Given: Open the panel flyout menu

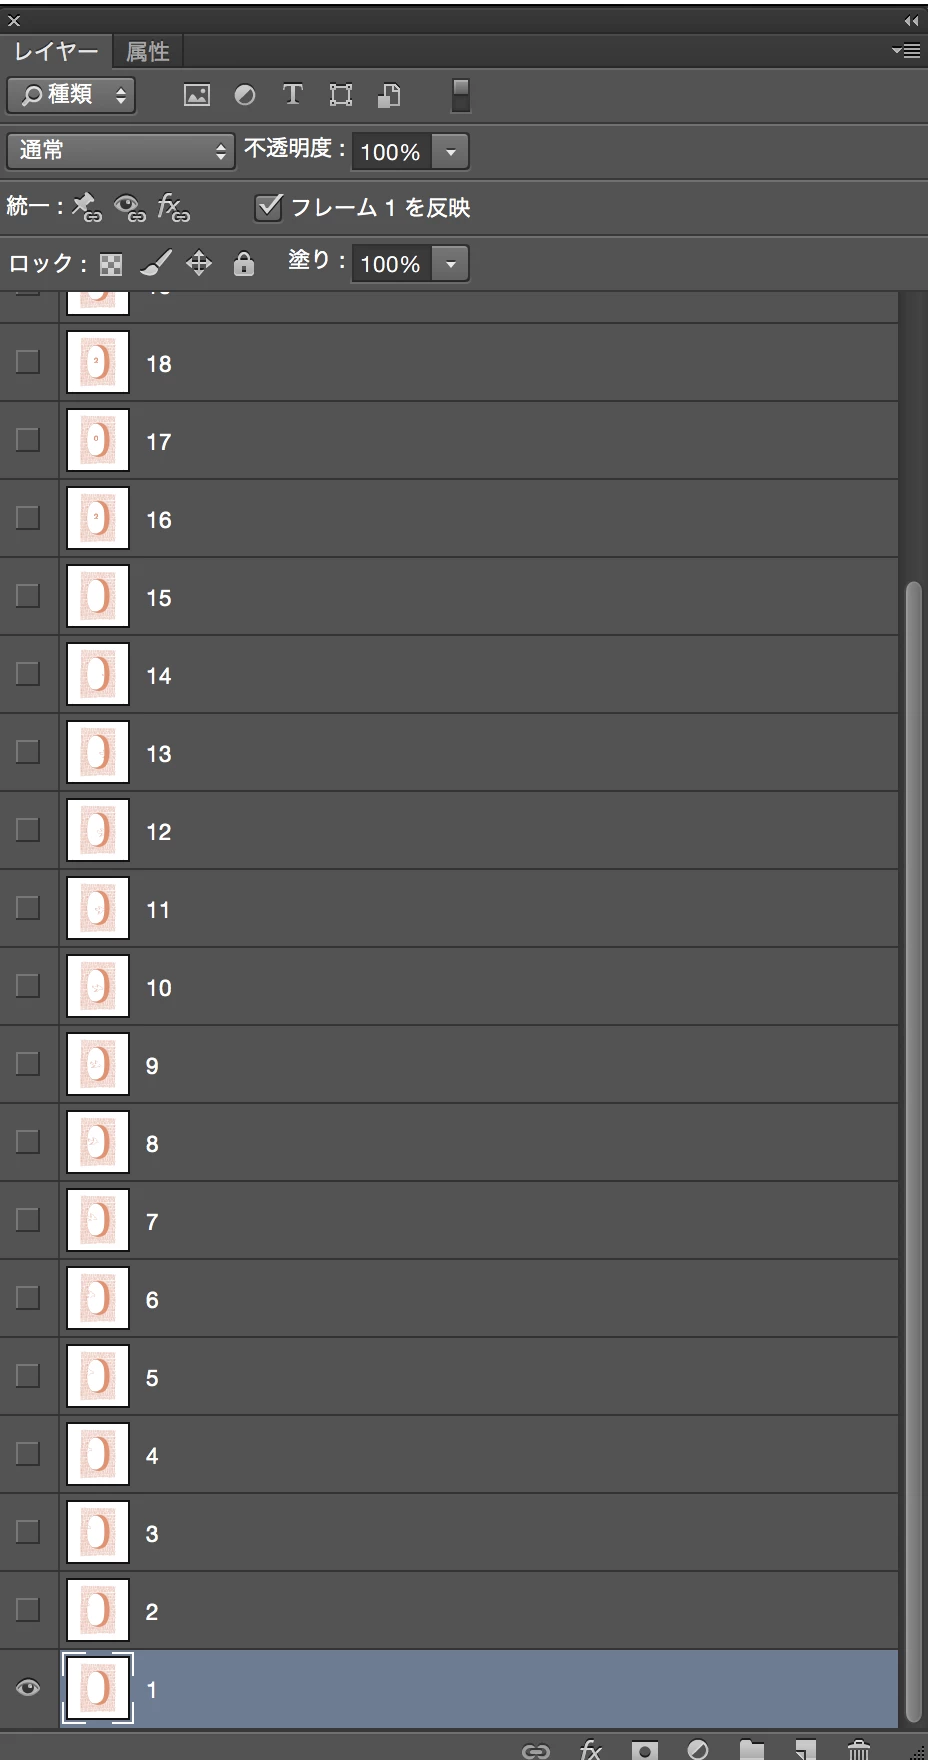Looking at the screenshot, I should tap(906, 50).
